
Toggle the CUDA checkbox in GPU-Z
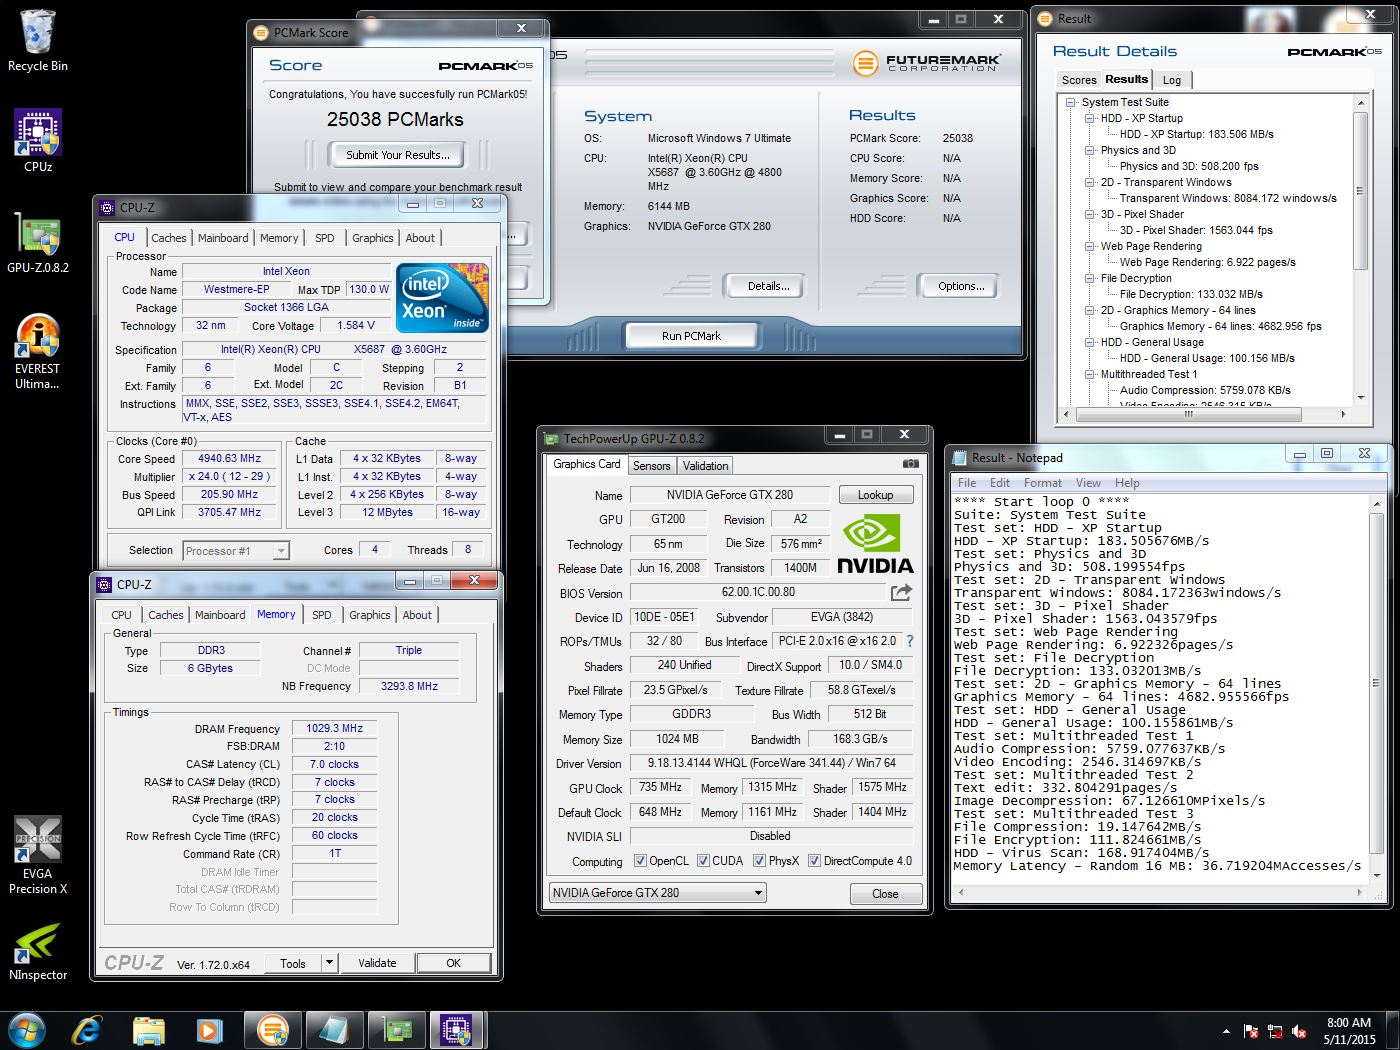coord(703,861)
